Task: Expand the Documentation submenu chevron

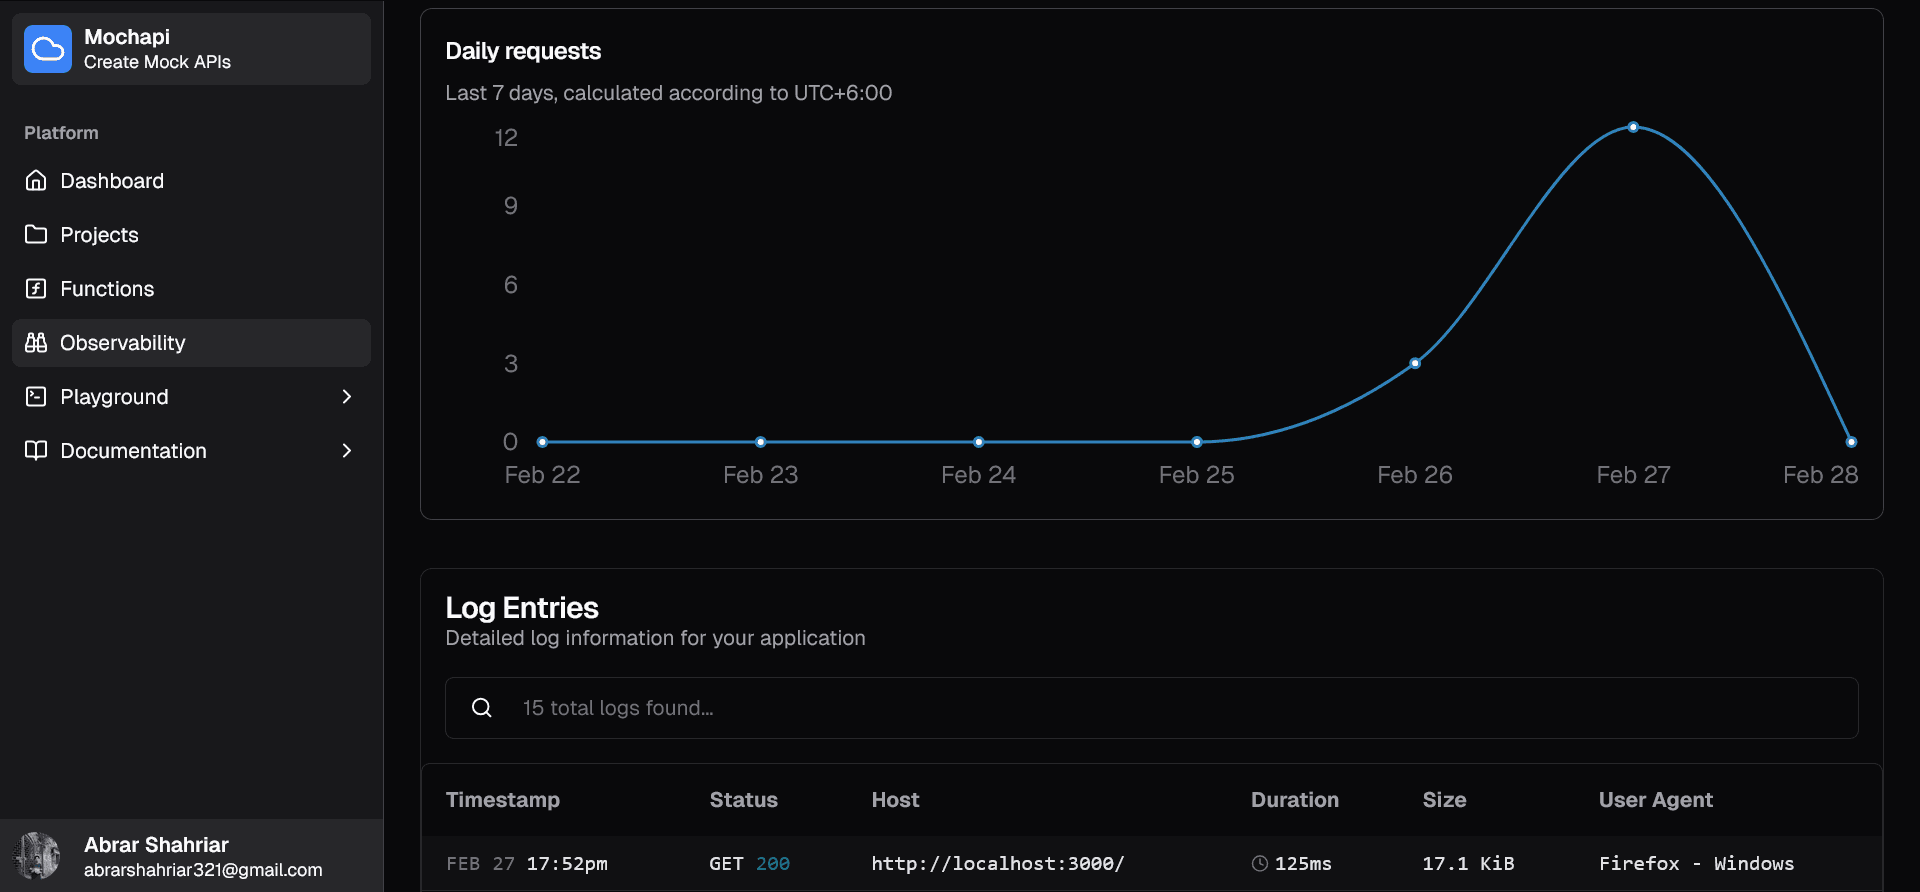Action: coord(347,451)
